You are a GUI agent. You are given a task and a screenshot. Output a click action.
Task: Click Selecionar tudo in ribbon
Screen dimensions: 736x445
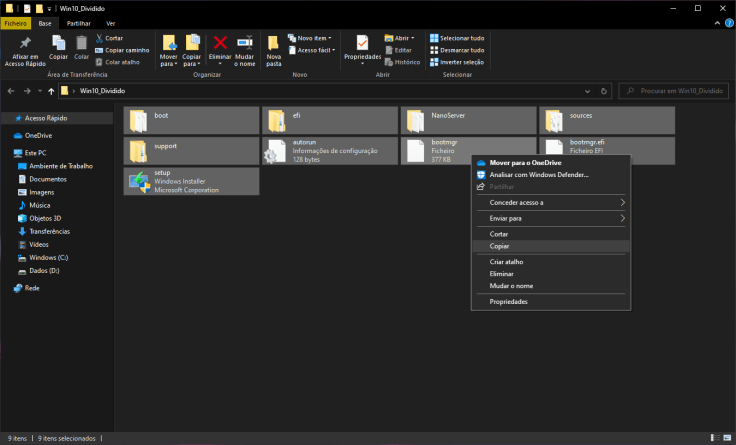pos(457,38)
